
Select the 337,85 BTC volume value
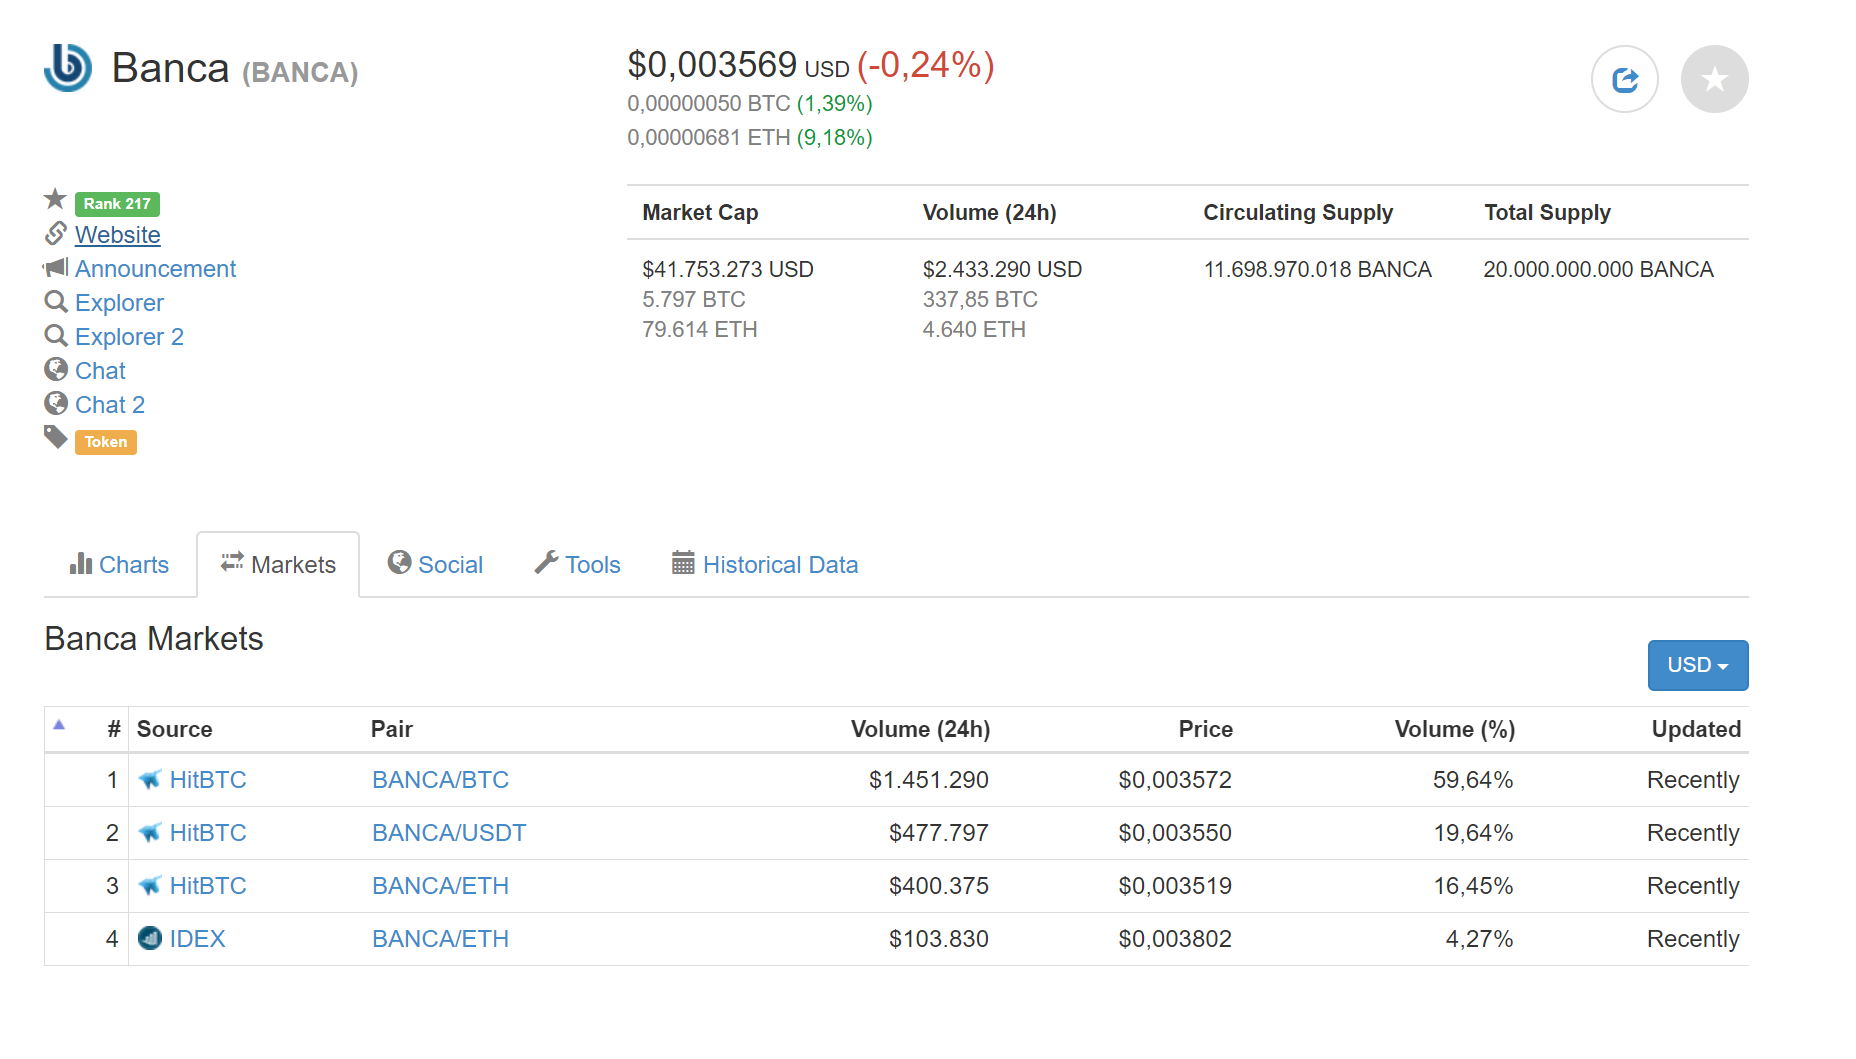[x=980, y=299]
